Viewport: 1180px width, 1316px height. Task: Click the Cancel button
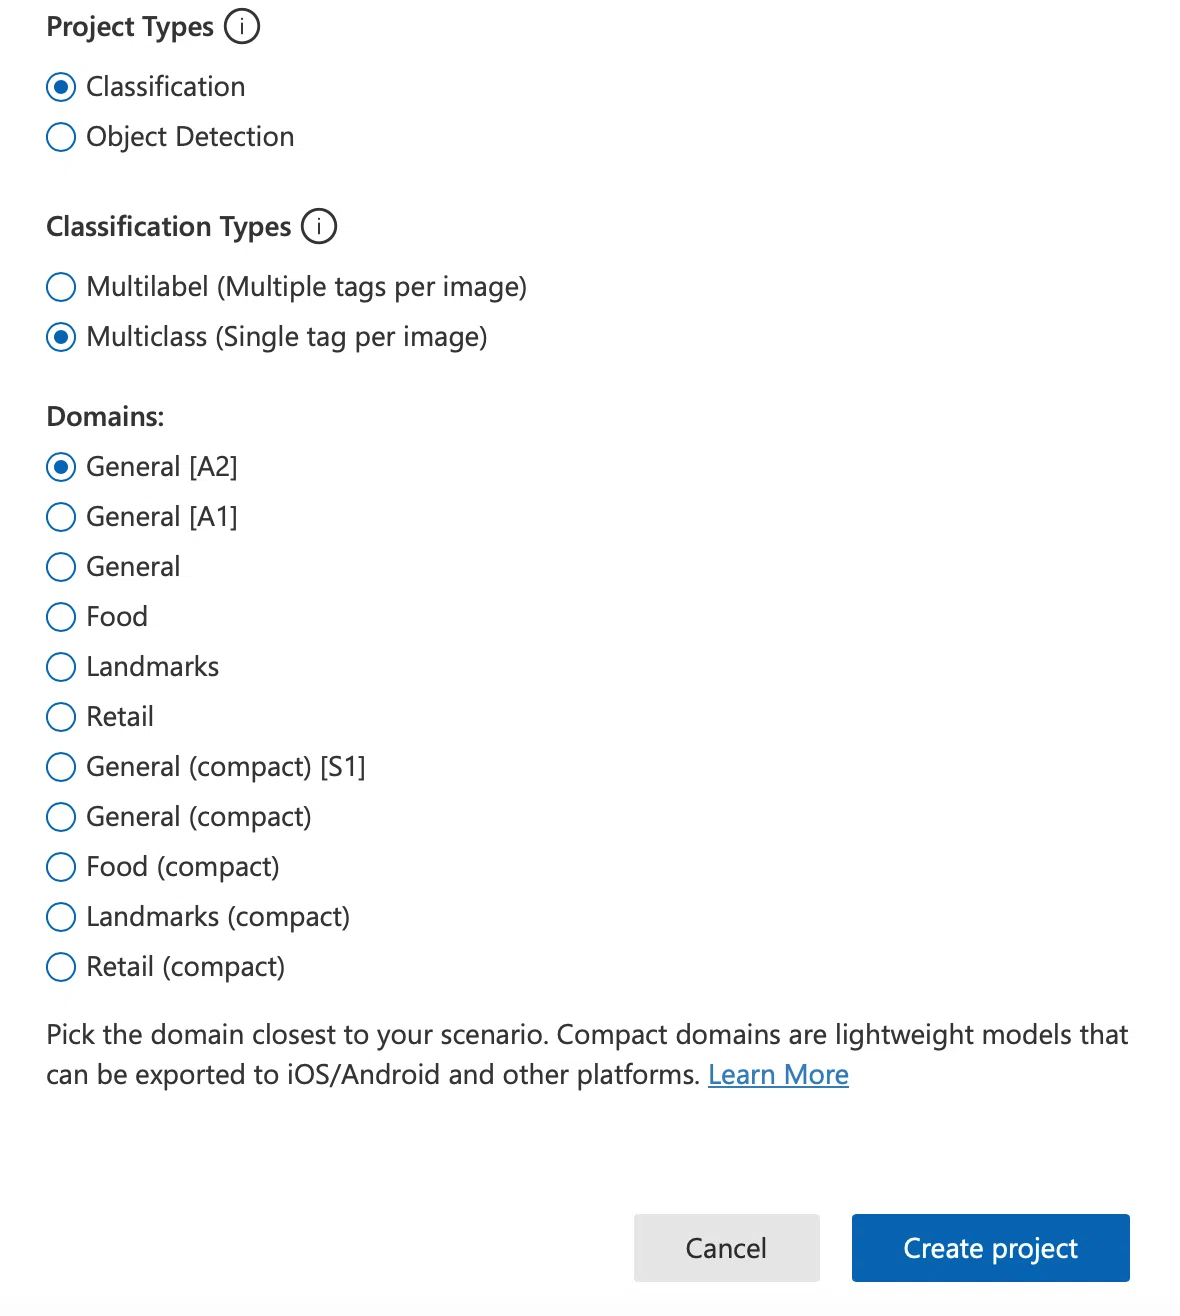[727, 1248]
